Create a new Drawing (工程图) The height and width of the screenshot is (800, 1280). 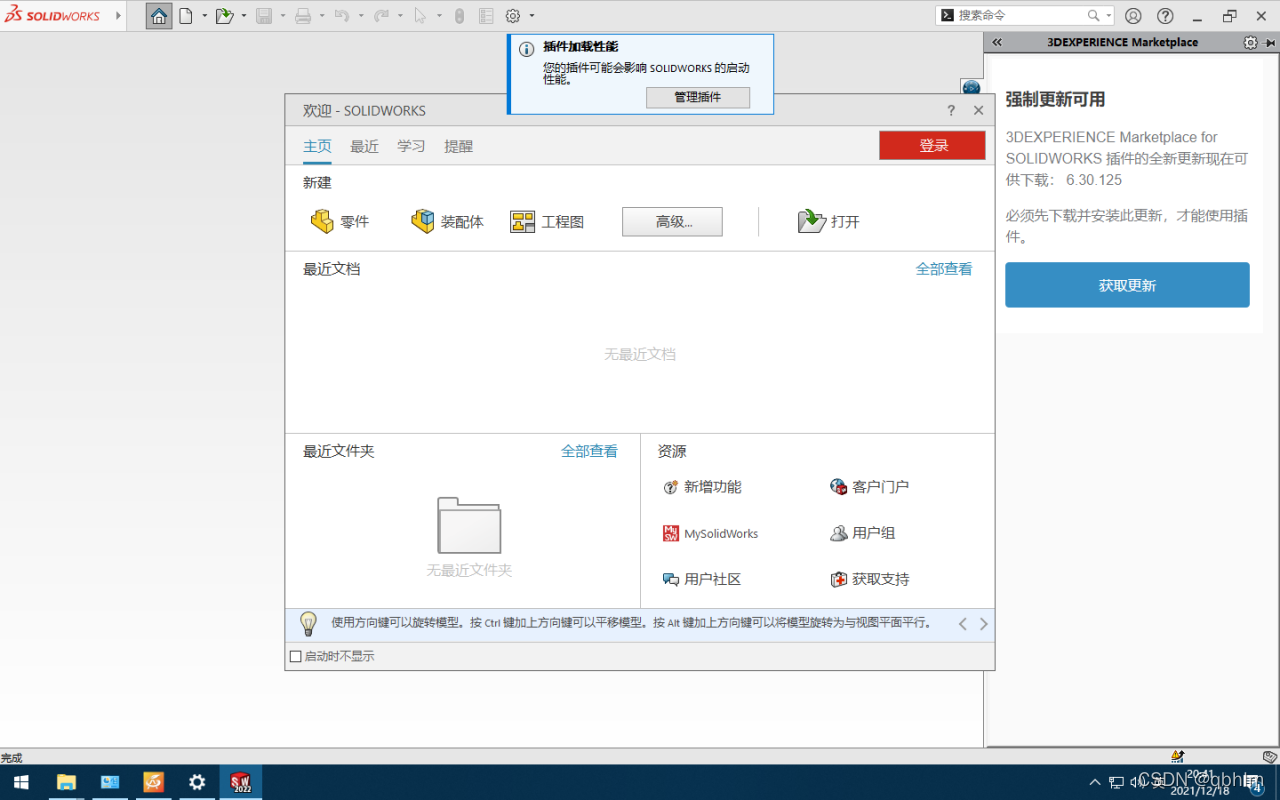click(x=547, y=222)
